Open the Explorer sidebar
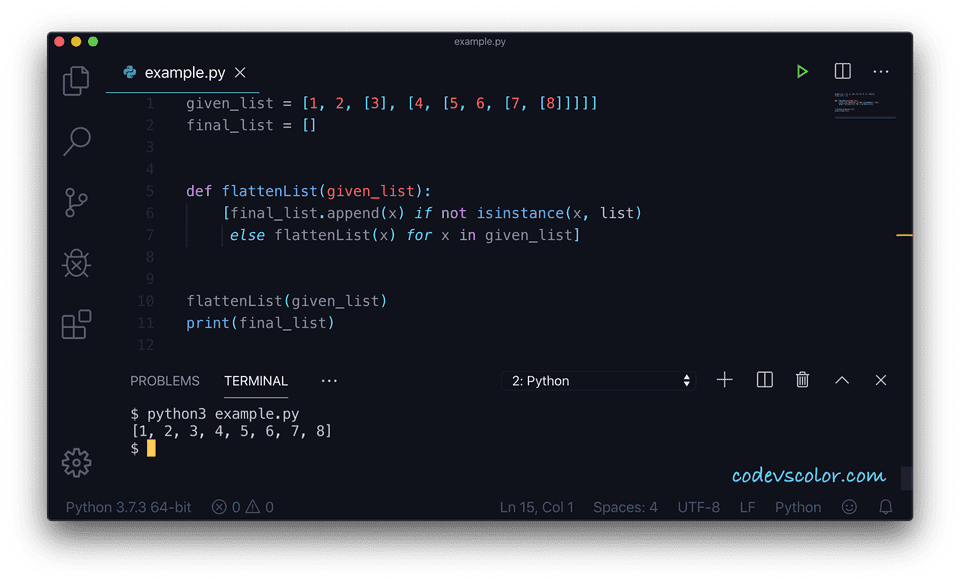 (x=76, y=80)
